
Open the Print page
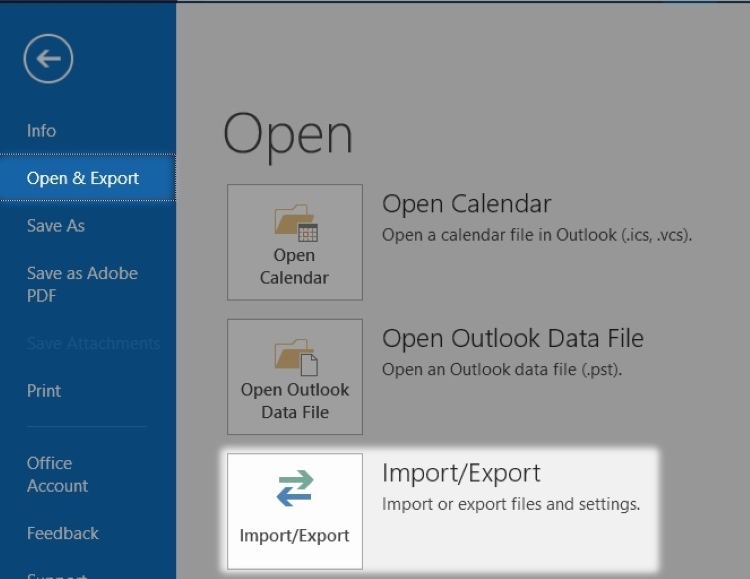click(x=44, y=391)
